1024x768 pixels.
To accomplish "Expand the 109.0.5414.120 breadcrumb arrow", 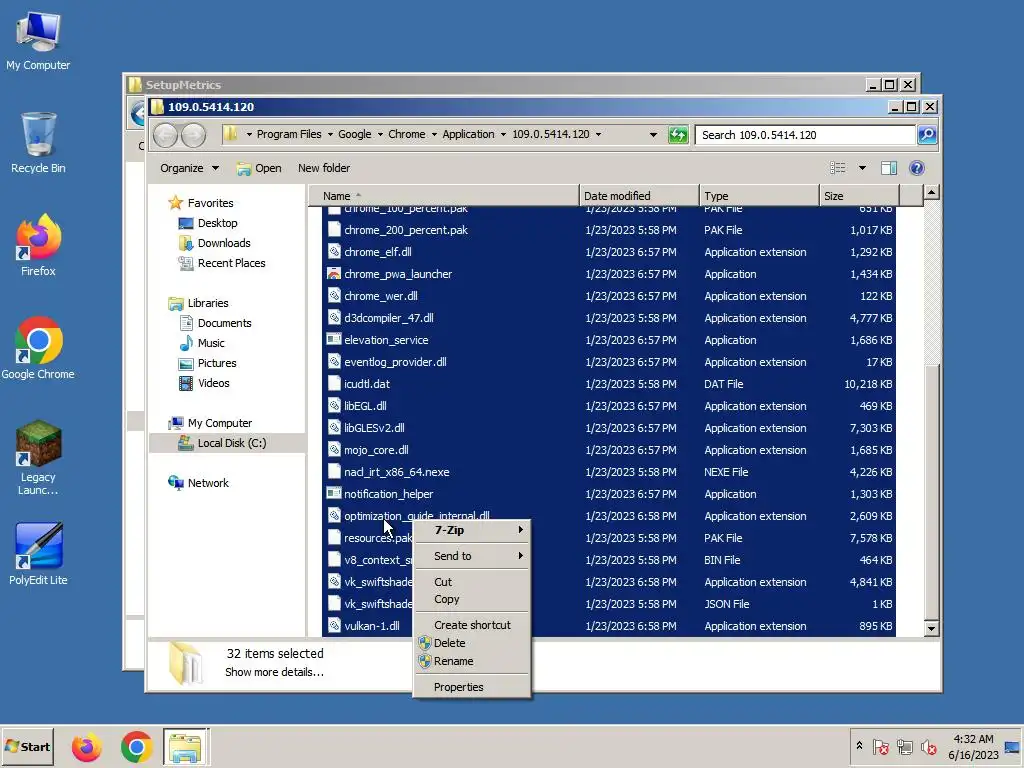I will tap(598, 135).
